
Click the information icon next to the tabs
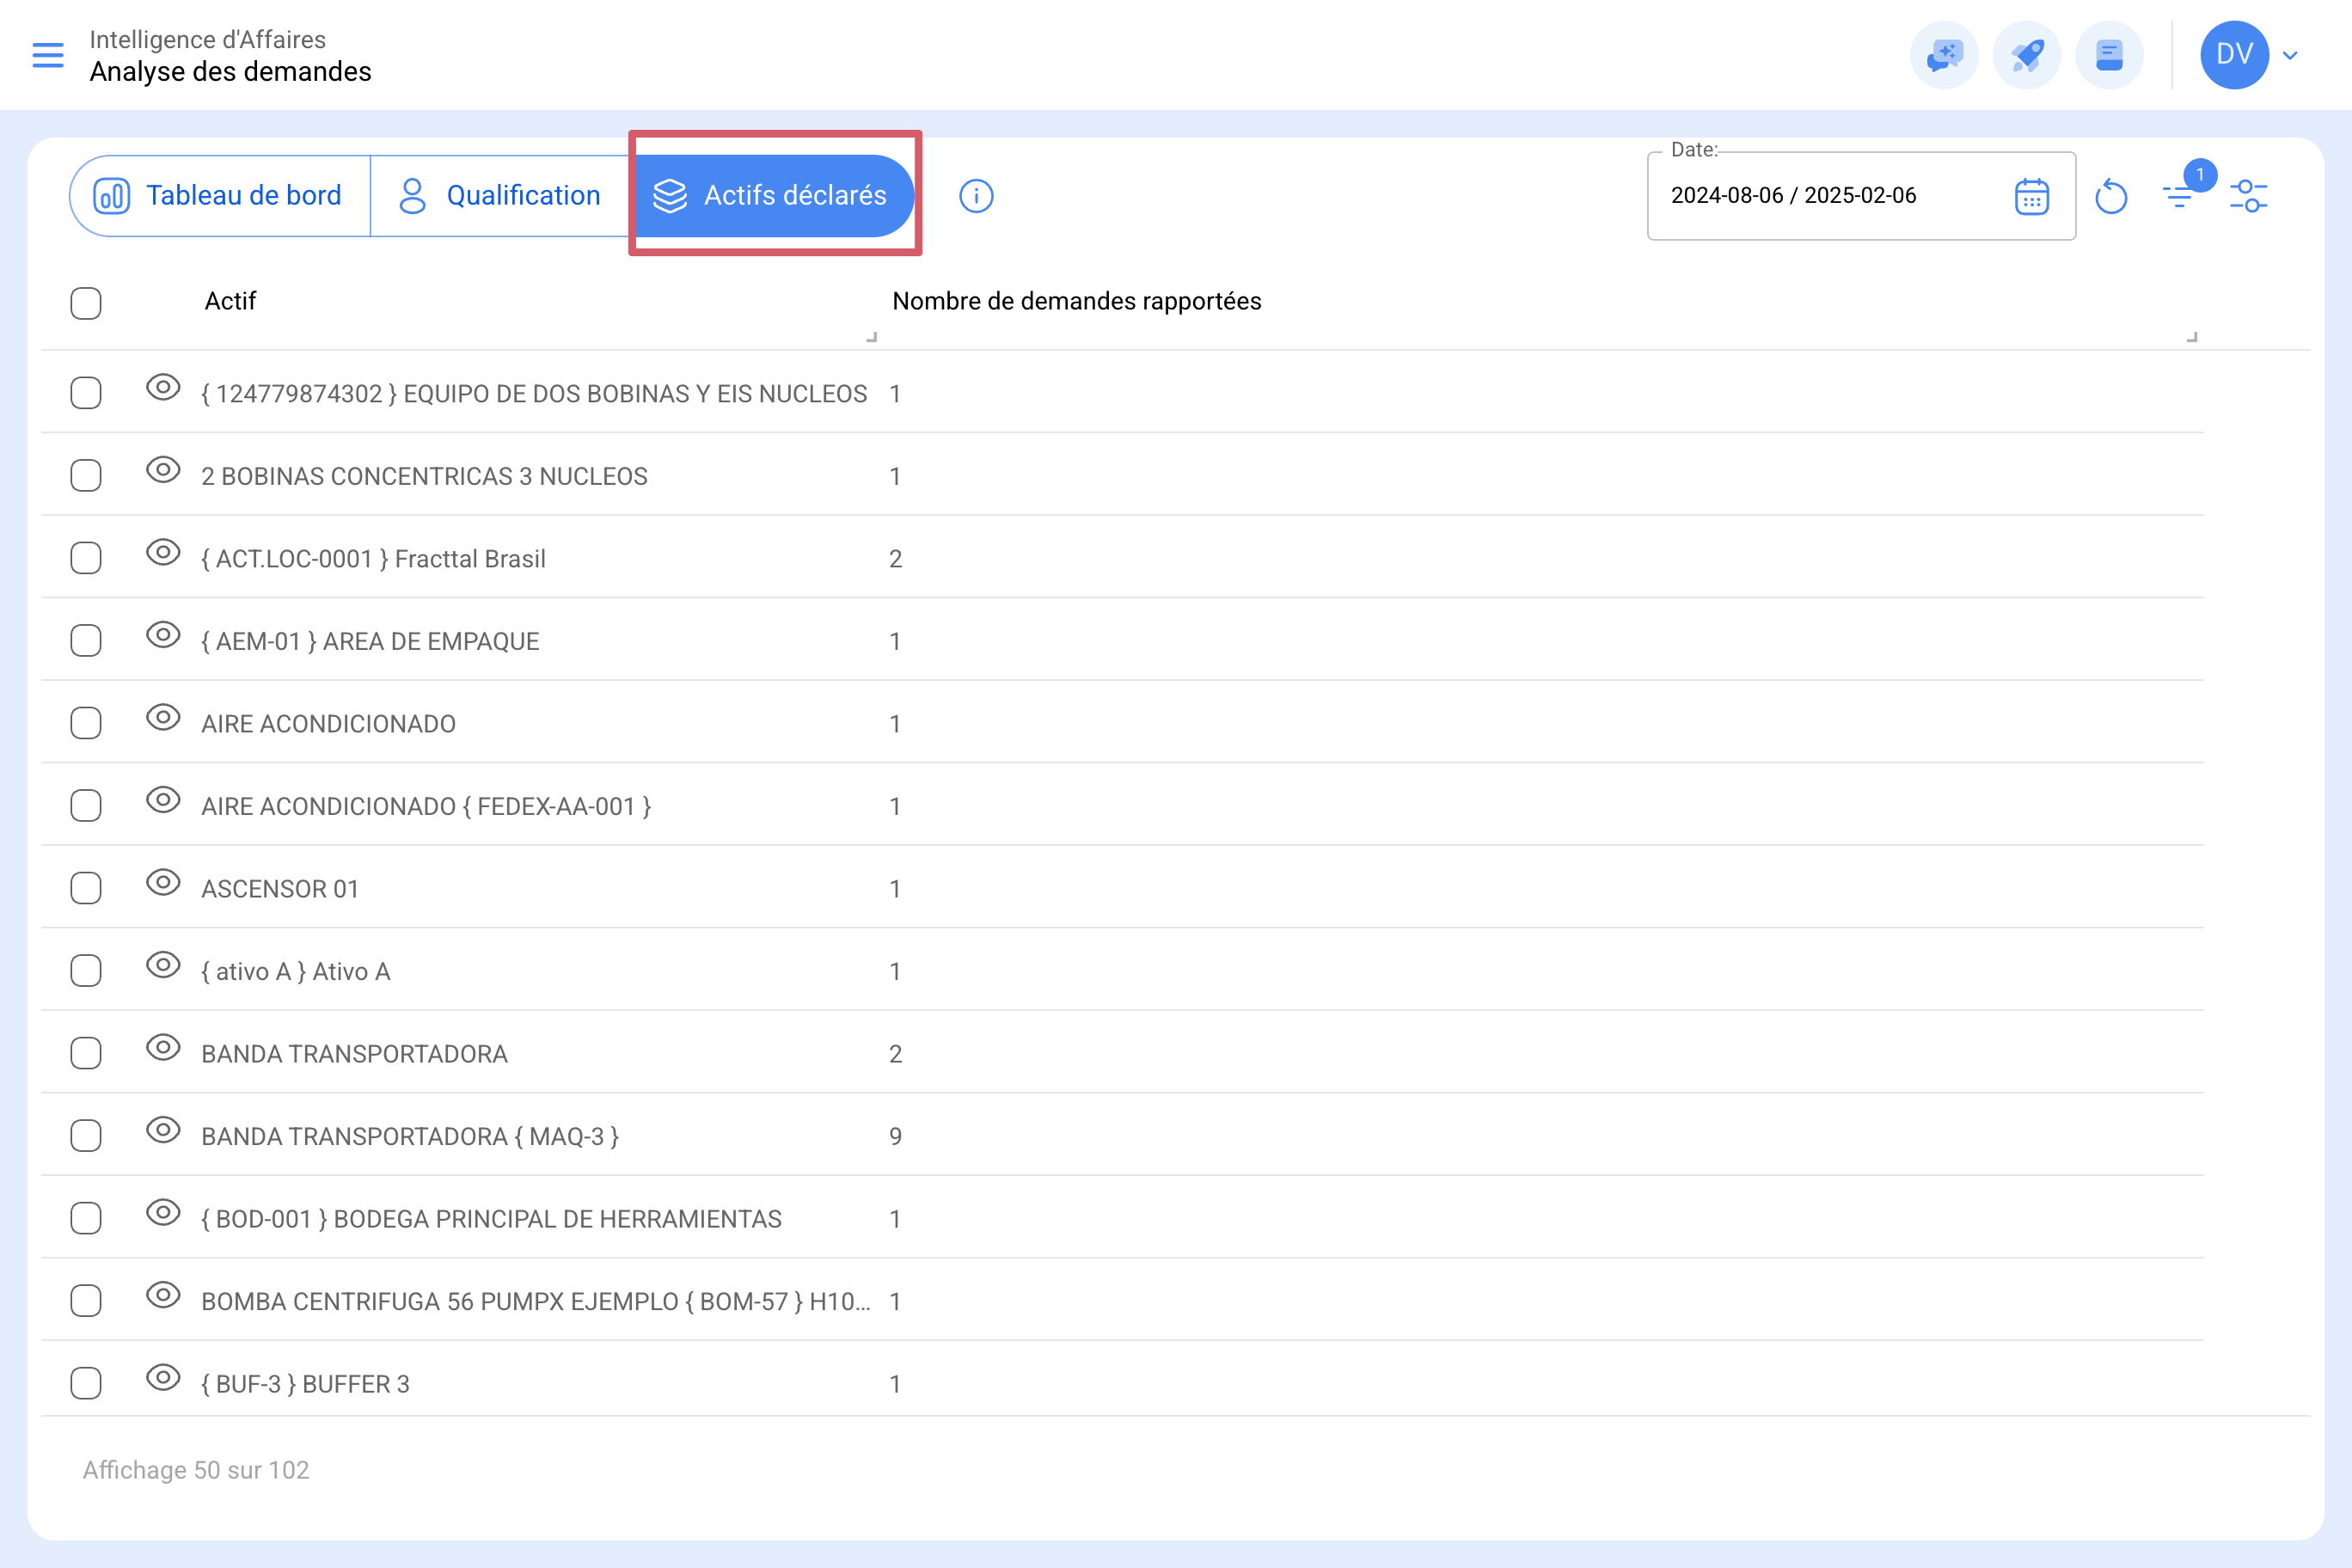point(976,196)
